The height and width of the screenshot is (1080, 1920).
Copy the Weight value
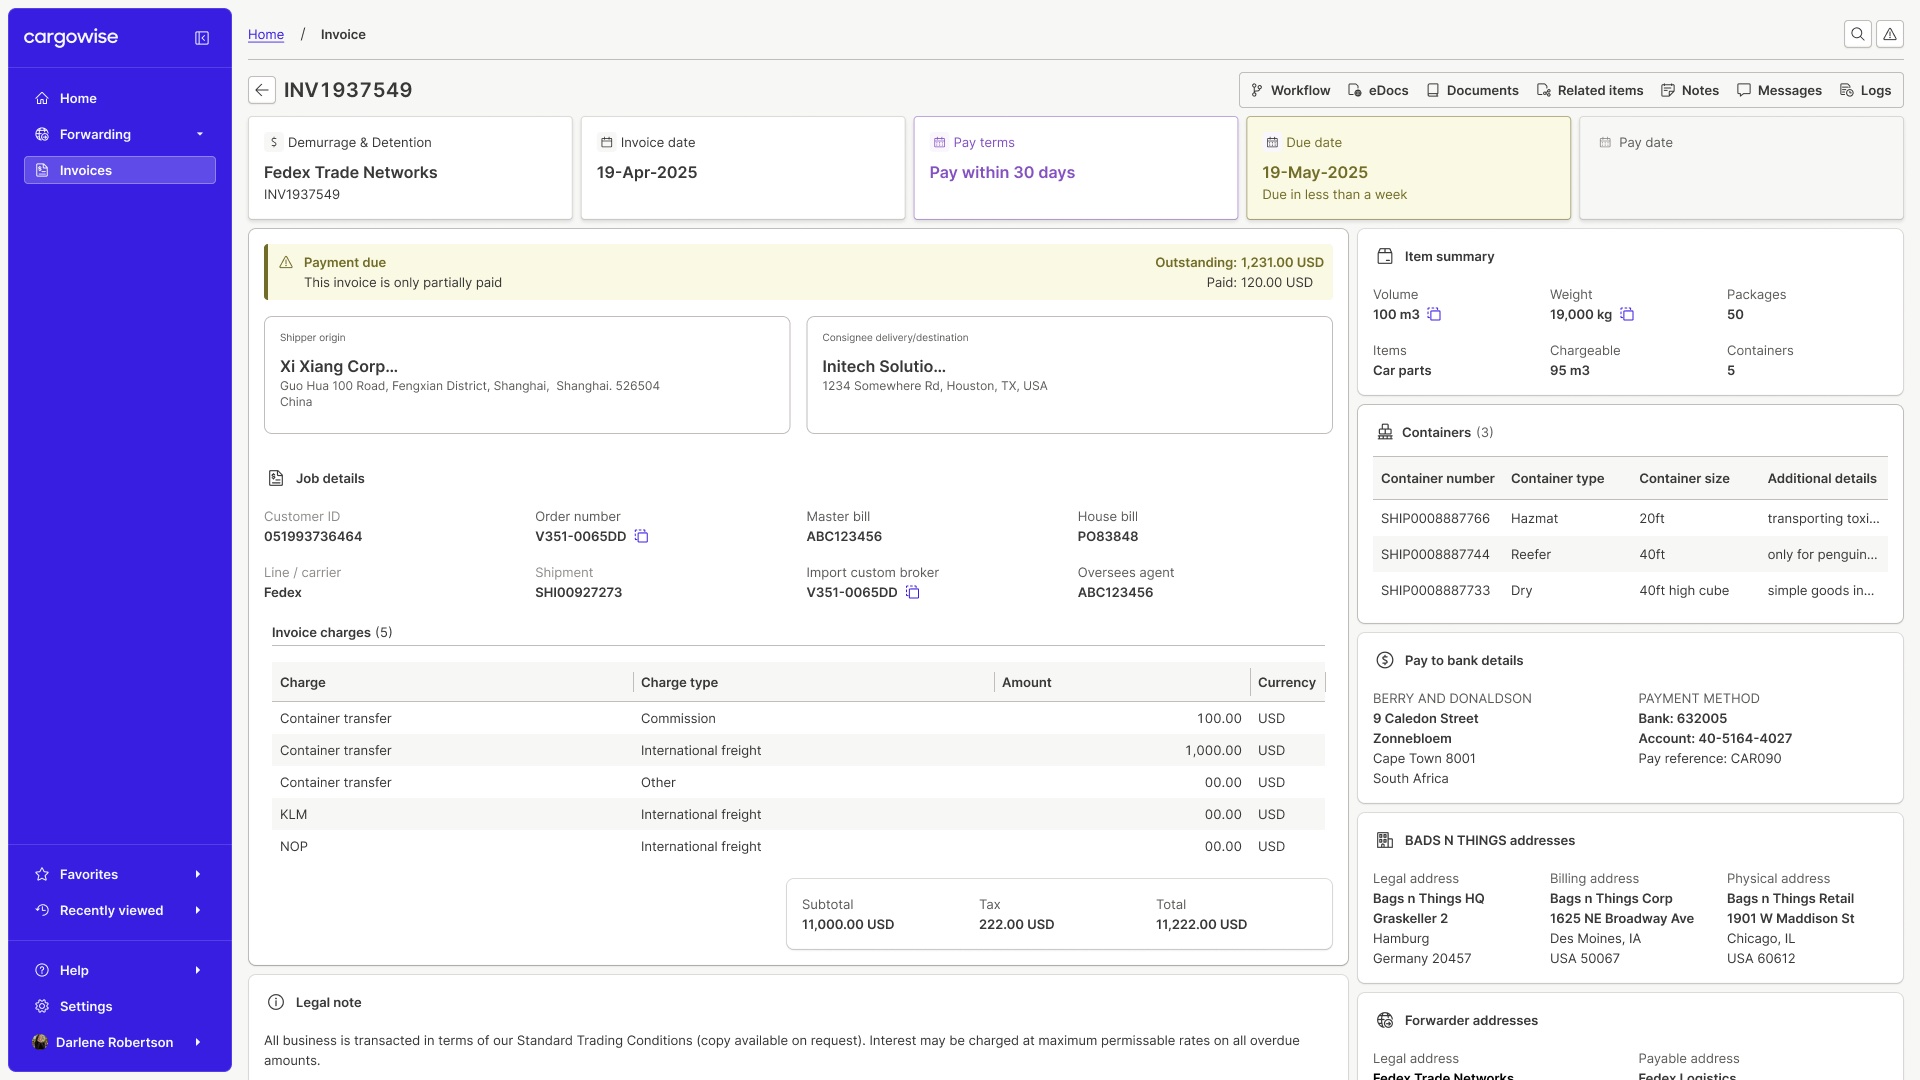click(1627, 314)
